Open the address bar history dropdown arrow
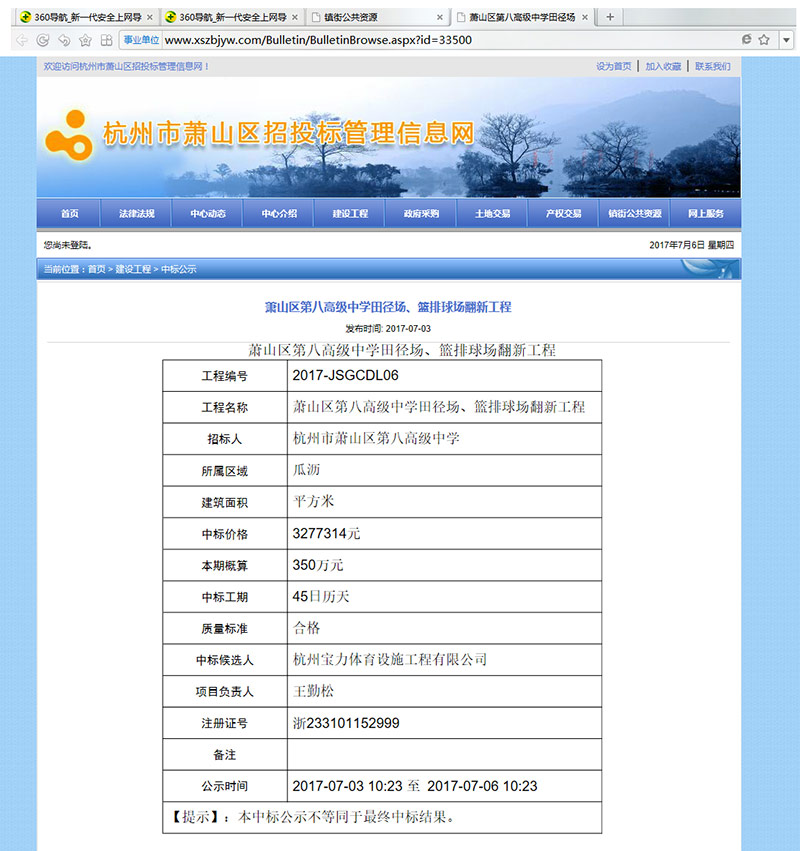800x851 pixels. [x=786, y=41]
